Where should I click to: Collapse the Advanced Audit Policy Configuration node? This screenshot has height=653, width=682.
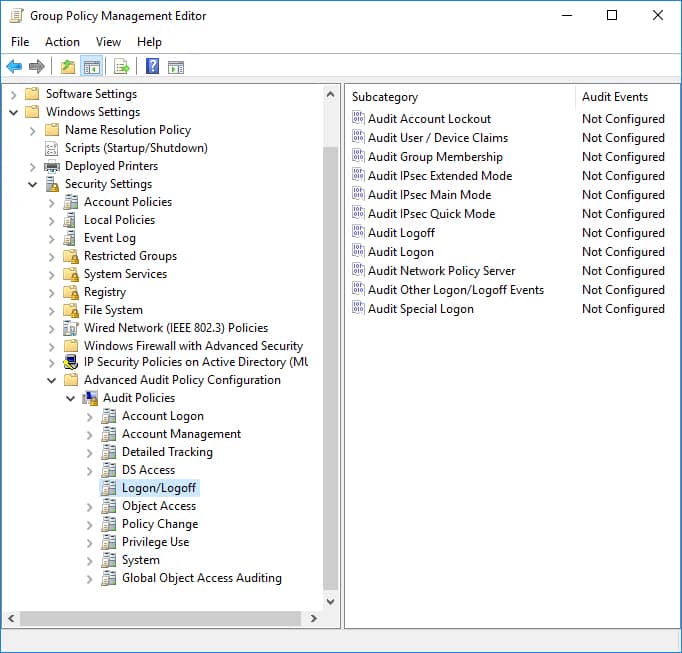click(52, 381)
